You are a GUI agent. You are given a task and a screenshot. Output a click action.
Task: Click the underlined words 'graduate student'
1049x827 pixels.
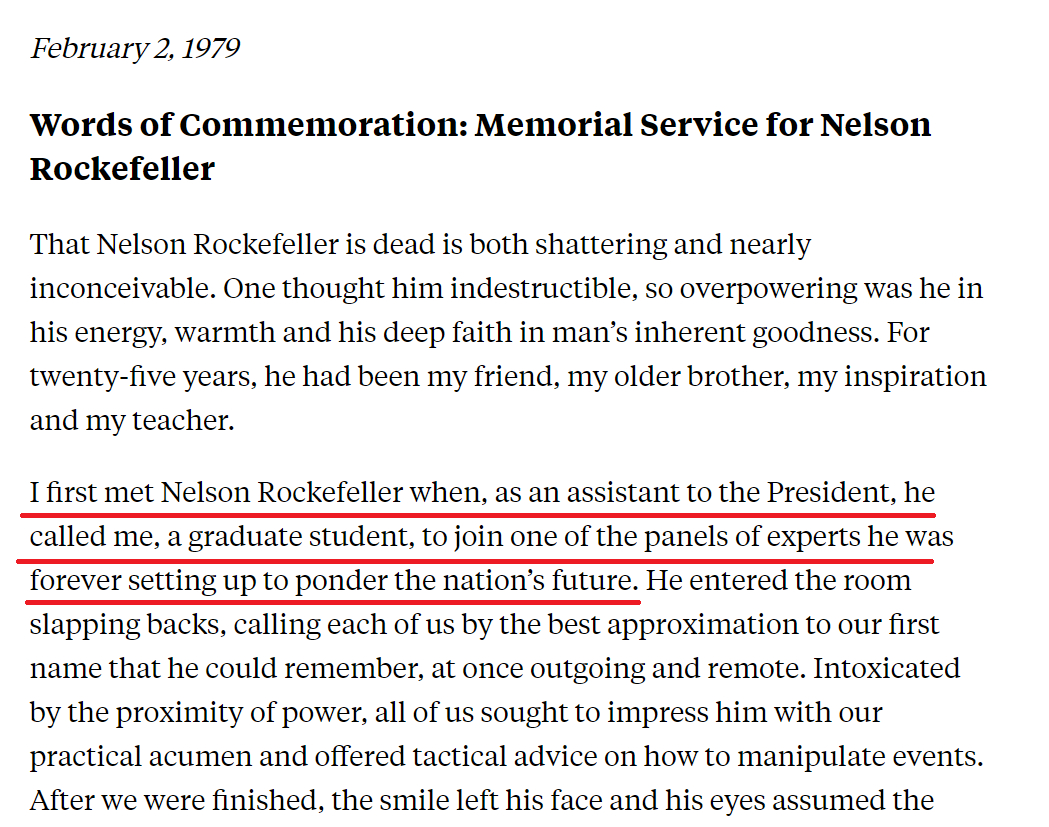coord(298,537)
